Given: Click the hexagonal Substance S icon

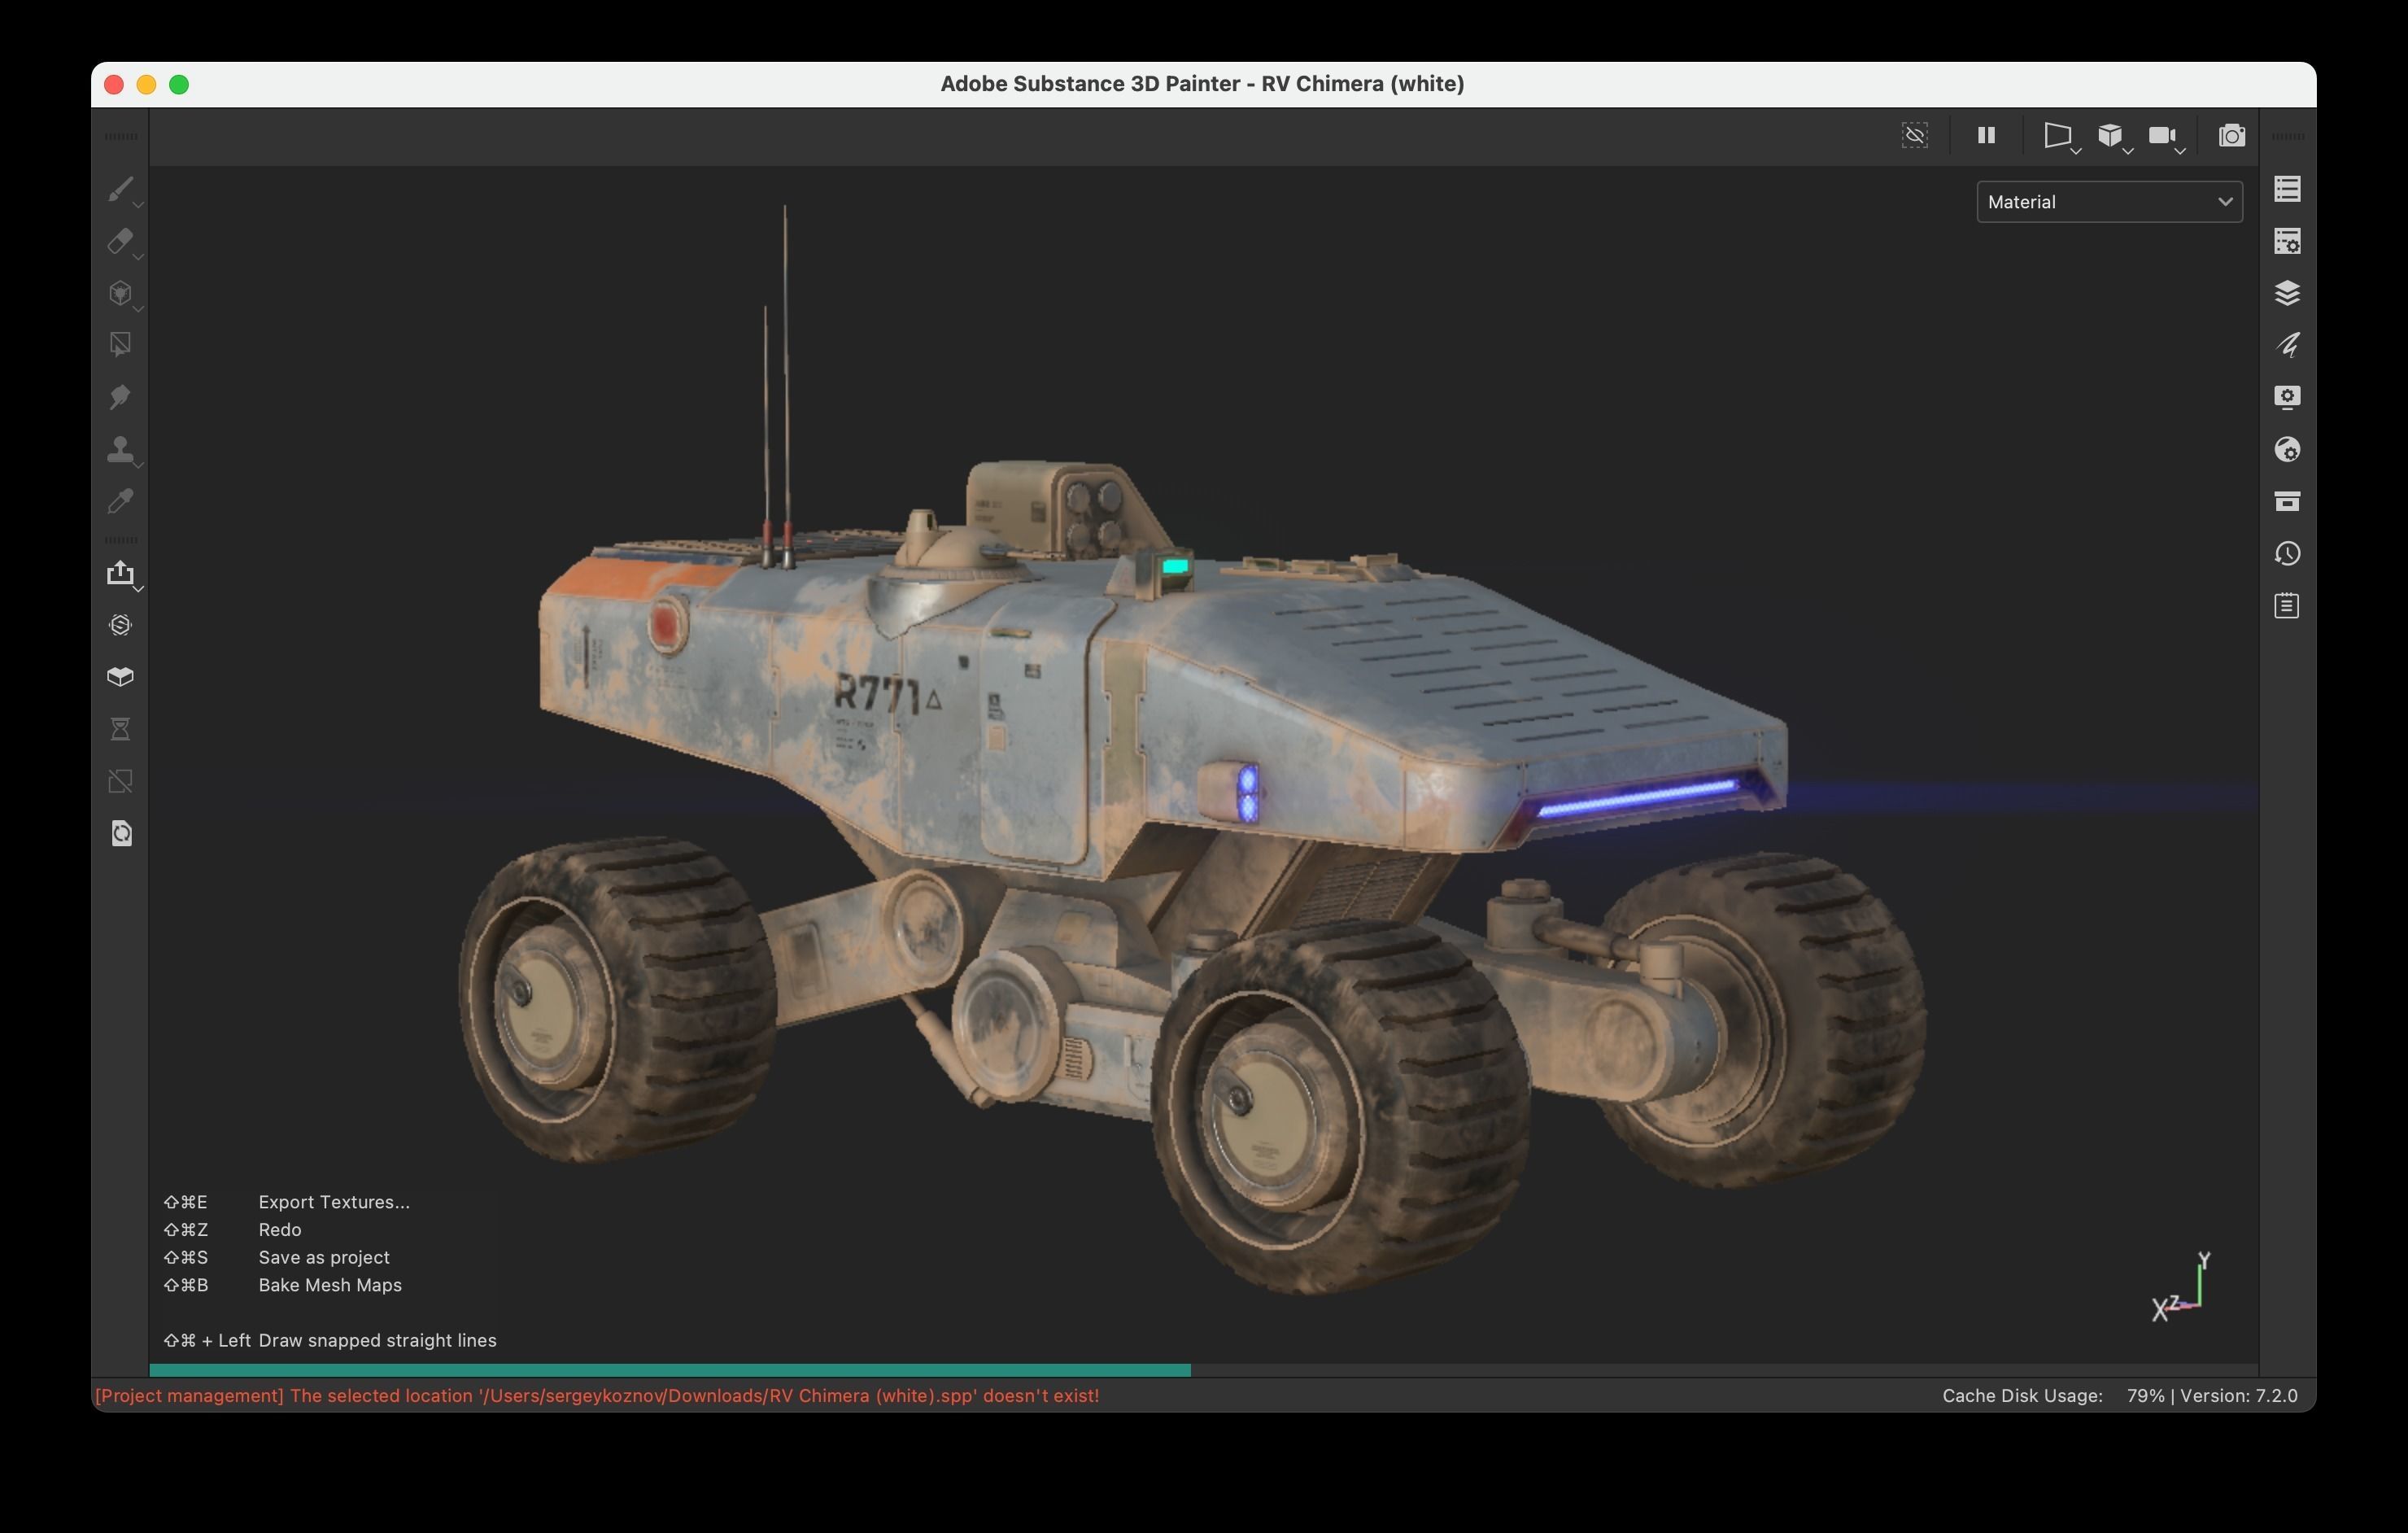Looking at the screenshot, I should (x=120, y=625).
